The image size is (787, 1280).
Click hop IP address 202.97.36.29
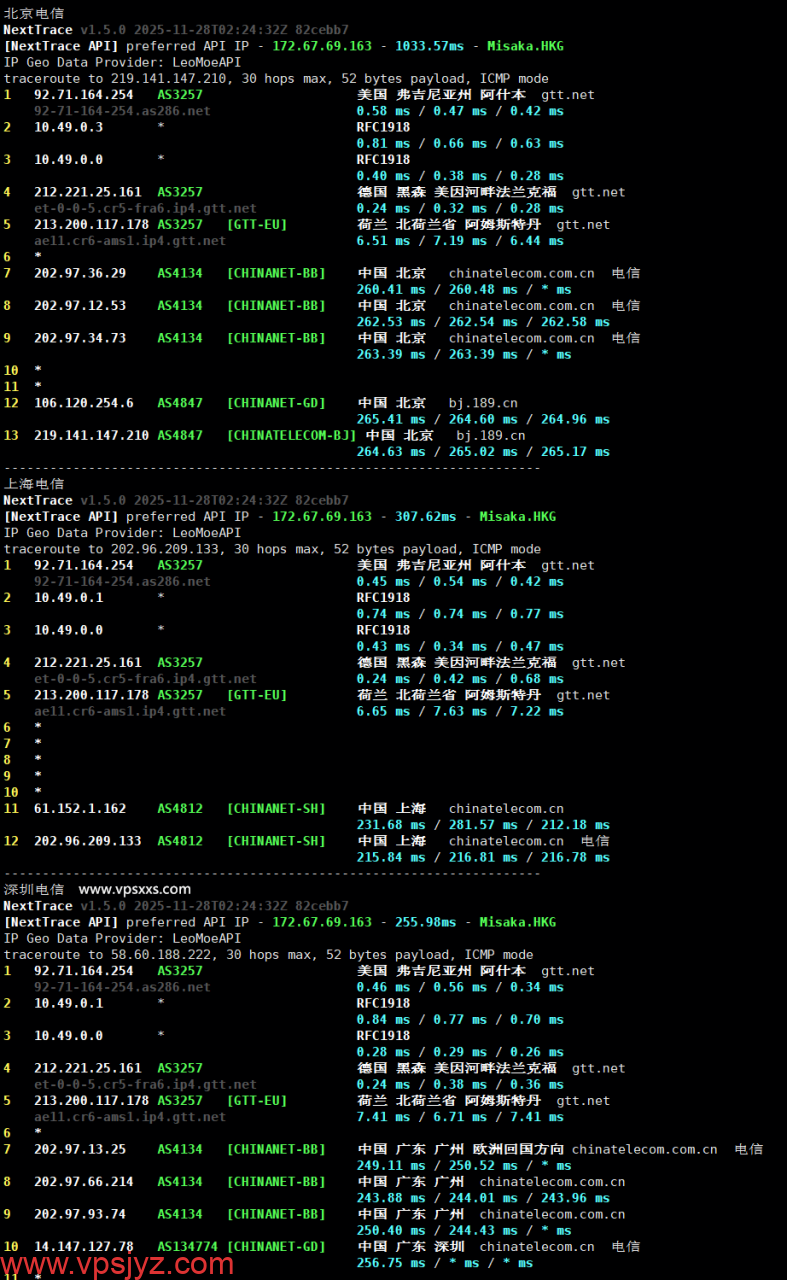pyautogui.click(x=80, y=273)
